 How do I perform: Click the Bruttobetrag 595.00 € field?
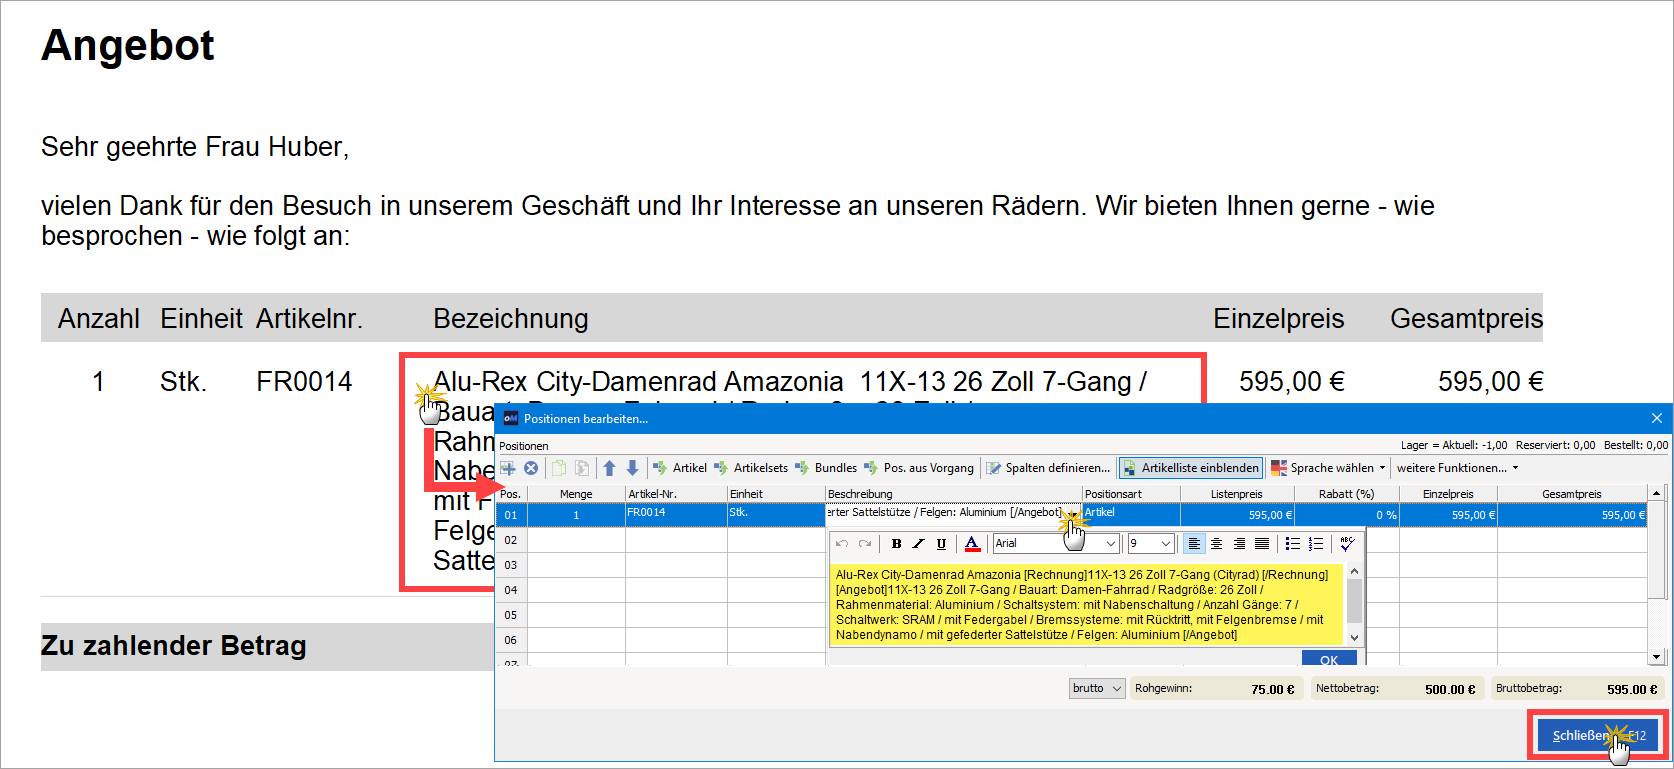click(1577, 689)
